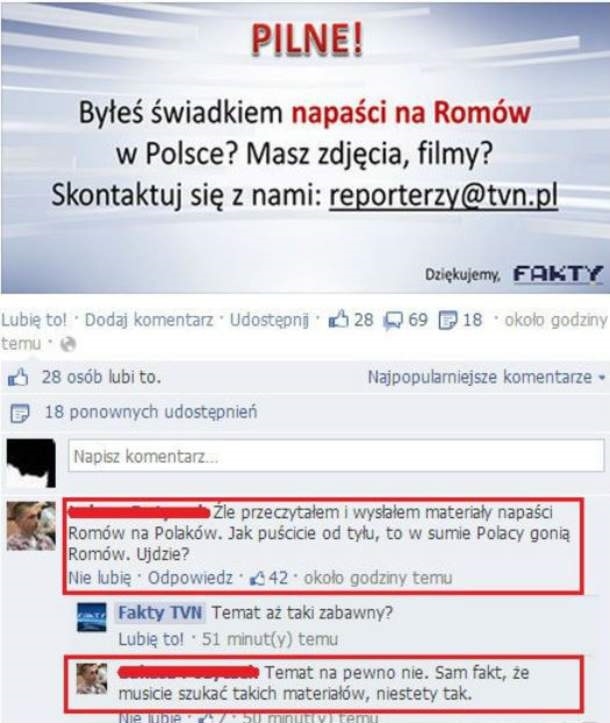Click the speech bubble icon with 69 comments
Image resolution: width=610 pixels, height=723 pixels.
(393, 320)
